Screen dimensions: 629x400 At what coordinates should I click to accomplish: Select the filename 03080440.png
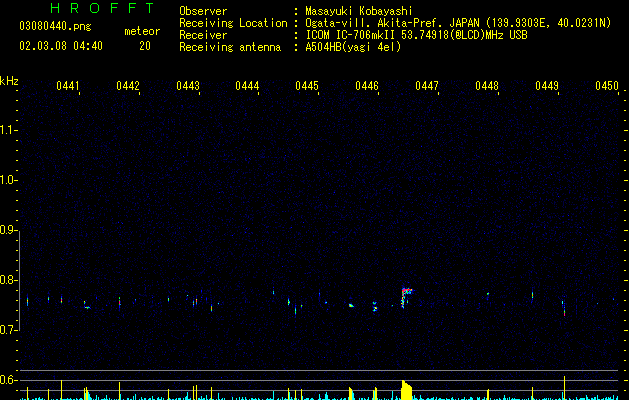[55, 27]
